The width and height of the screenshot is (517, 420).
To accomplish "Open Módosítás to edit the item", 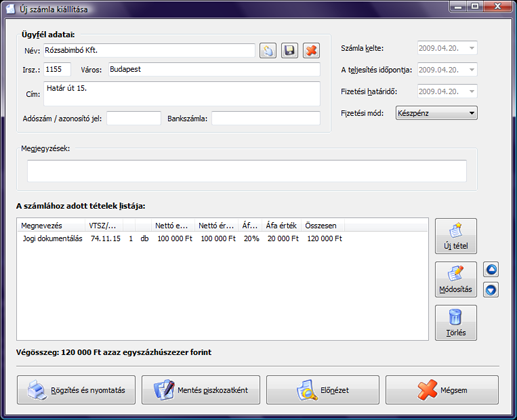I will pyautogui.click(x=456, y=279).
